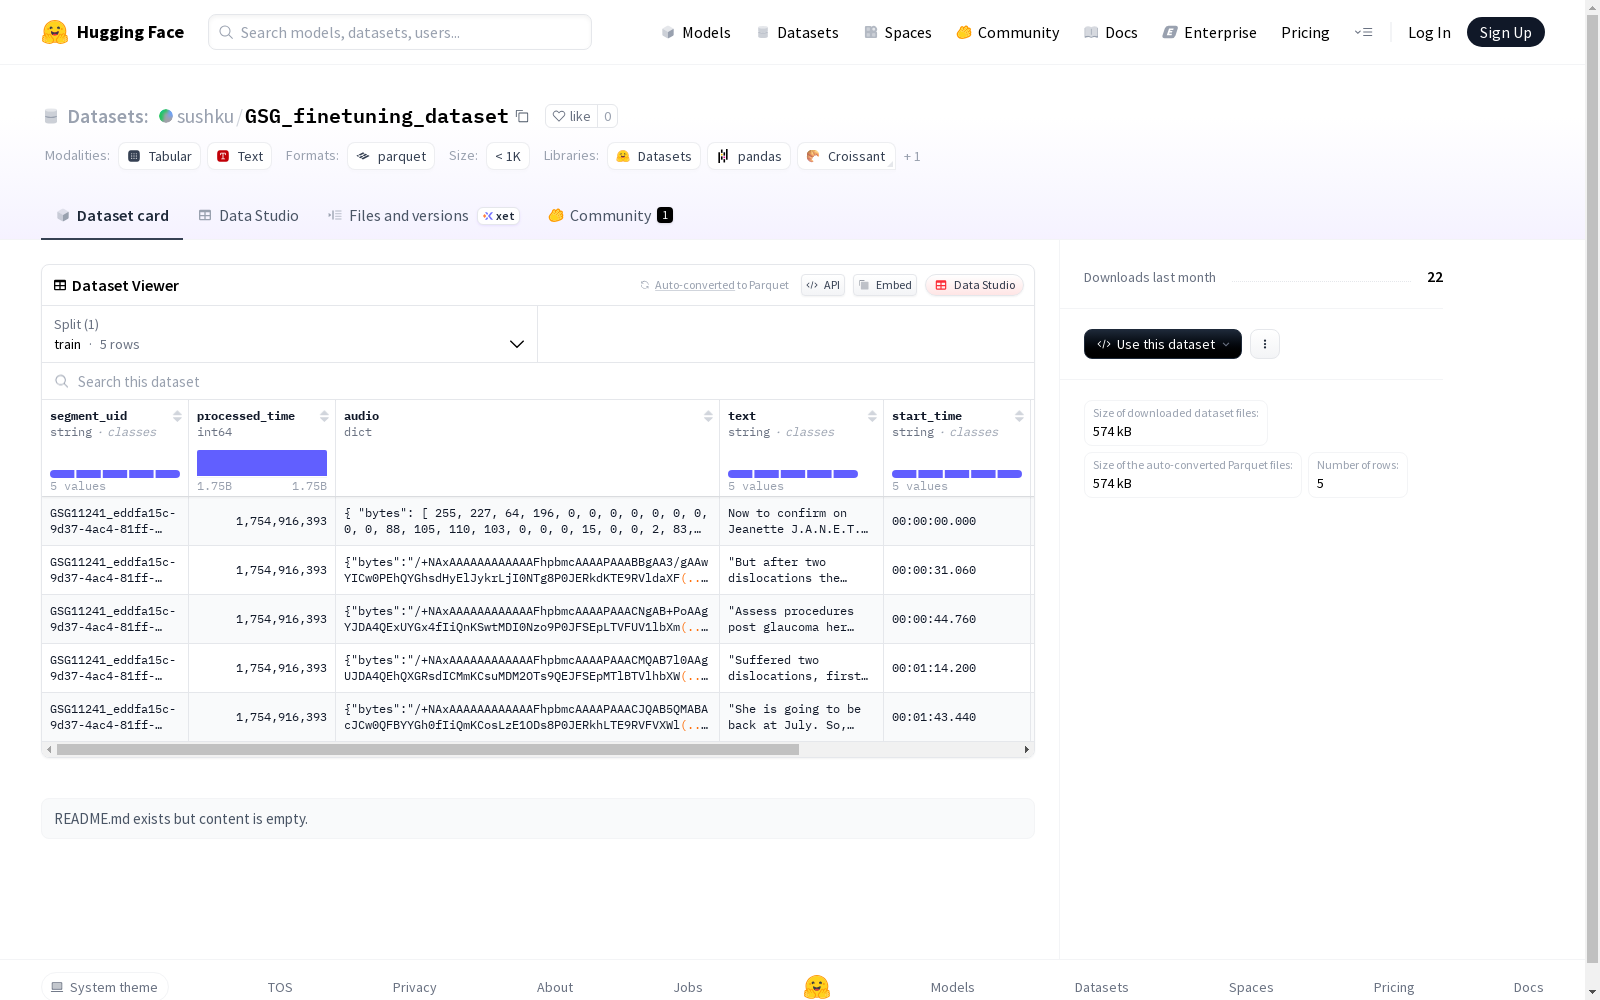Open the TOS footer link
Screen dimensions: 1600x1000
click(280, 987)
